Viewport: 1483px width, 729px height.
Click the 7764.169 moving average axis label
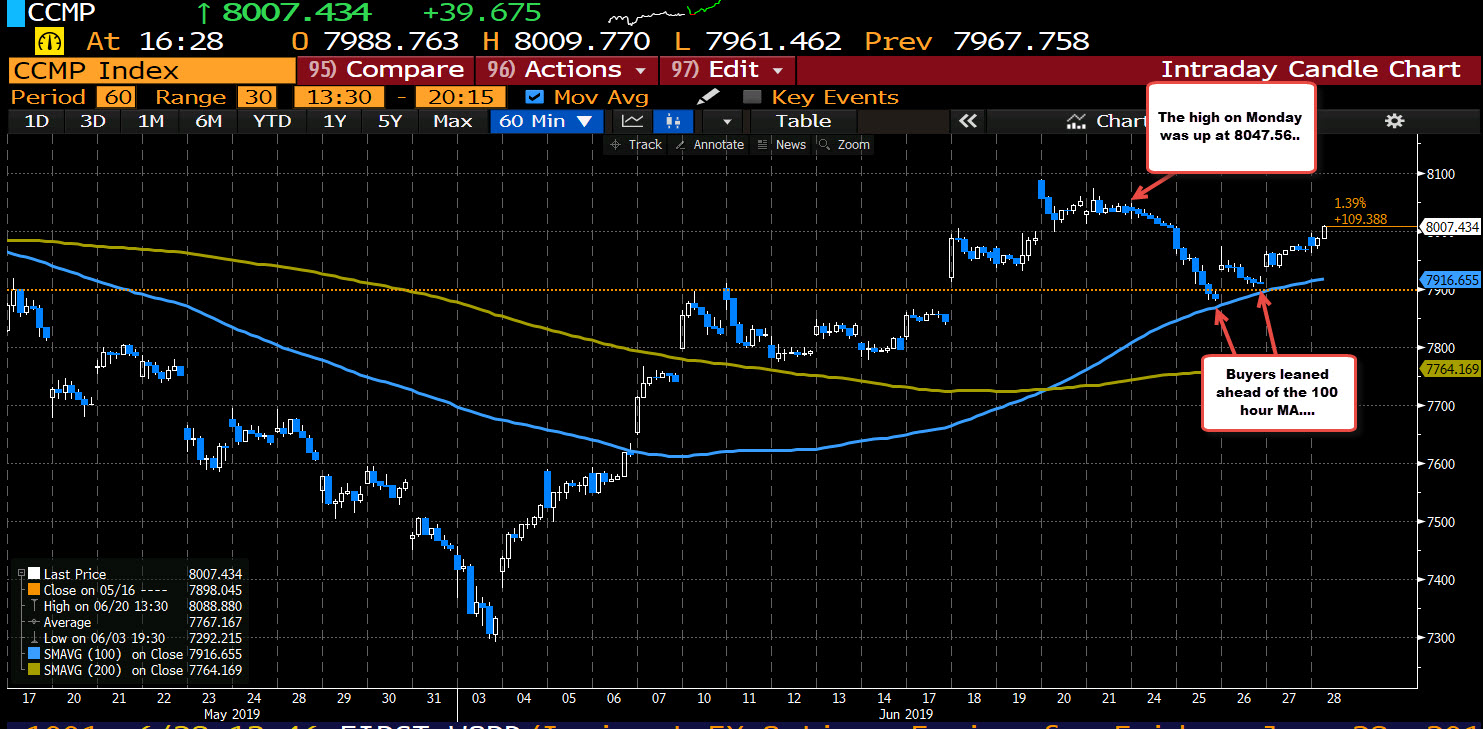coord(1449,369)
